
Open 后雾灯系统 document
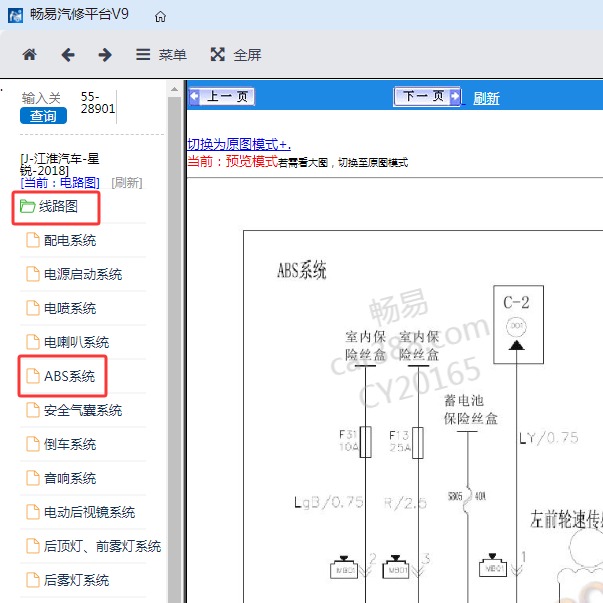click(76, 580)
